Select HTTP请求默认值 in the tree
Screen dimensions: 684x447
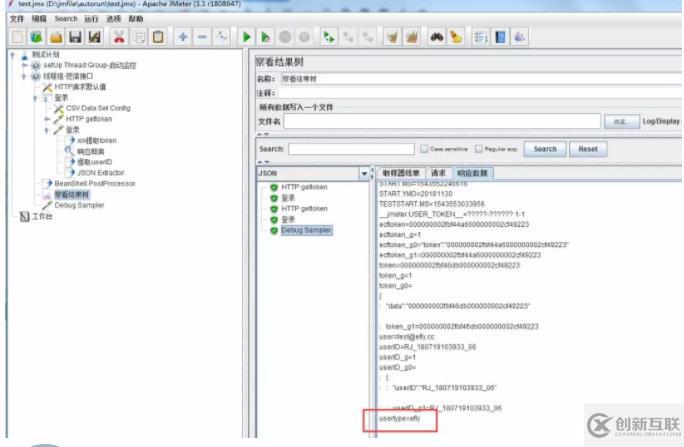(x=80, y=87)
